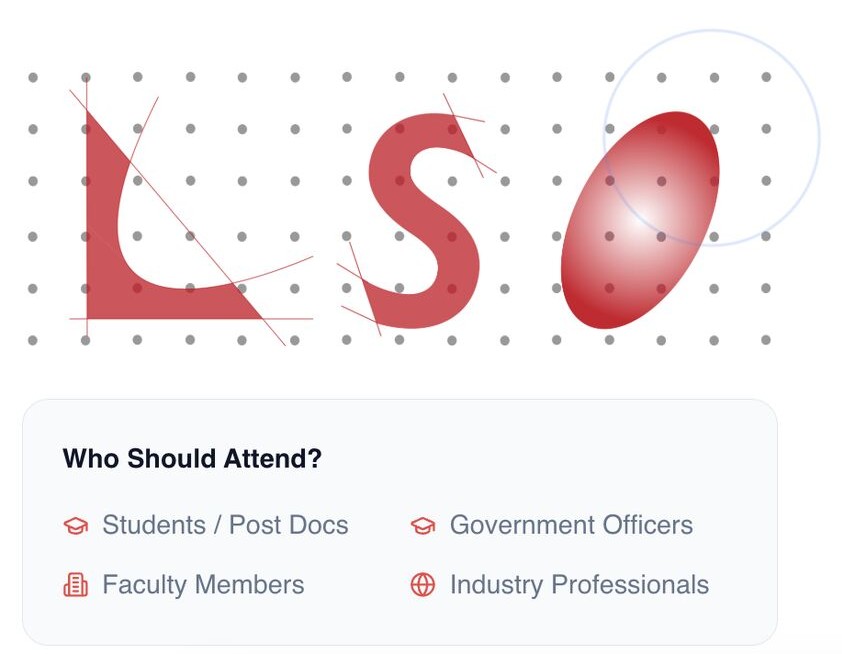The image size is (842, 654).
Task: Select the Faculty Members label
Action: [203, 585]
